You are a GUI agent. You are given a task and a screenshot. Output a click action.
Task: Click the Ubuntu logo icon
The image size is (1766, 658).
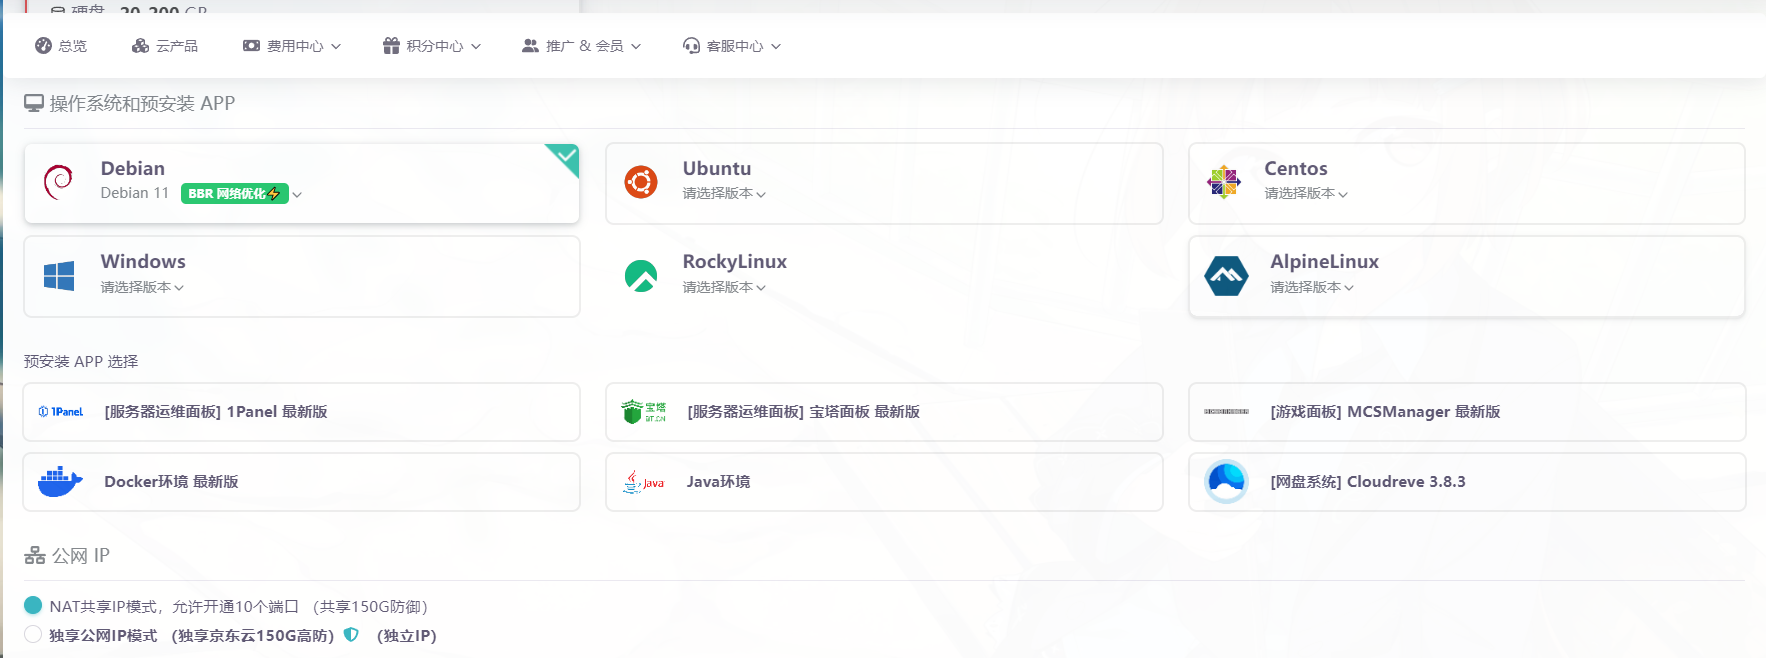click(641, 182)
